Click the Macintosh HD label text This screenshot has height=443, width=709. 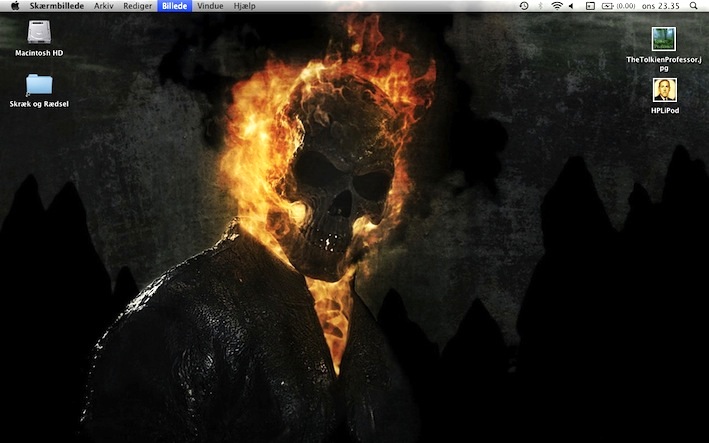[39, 53]
